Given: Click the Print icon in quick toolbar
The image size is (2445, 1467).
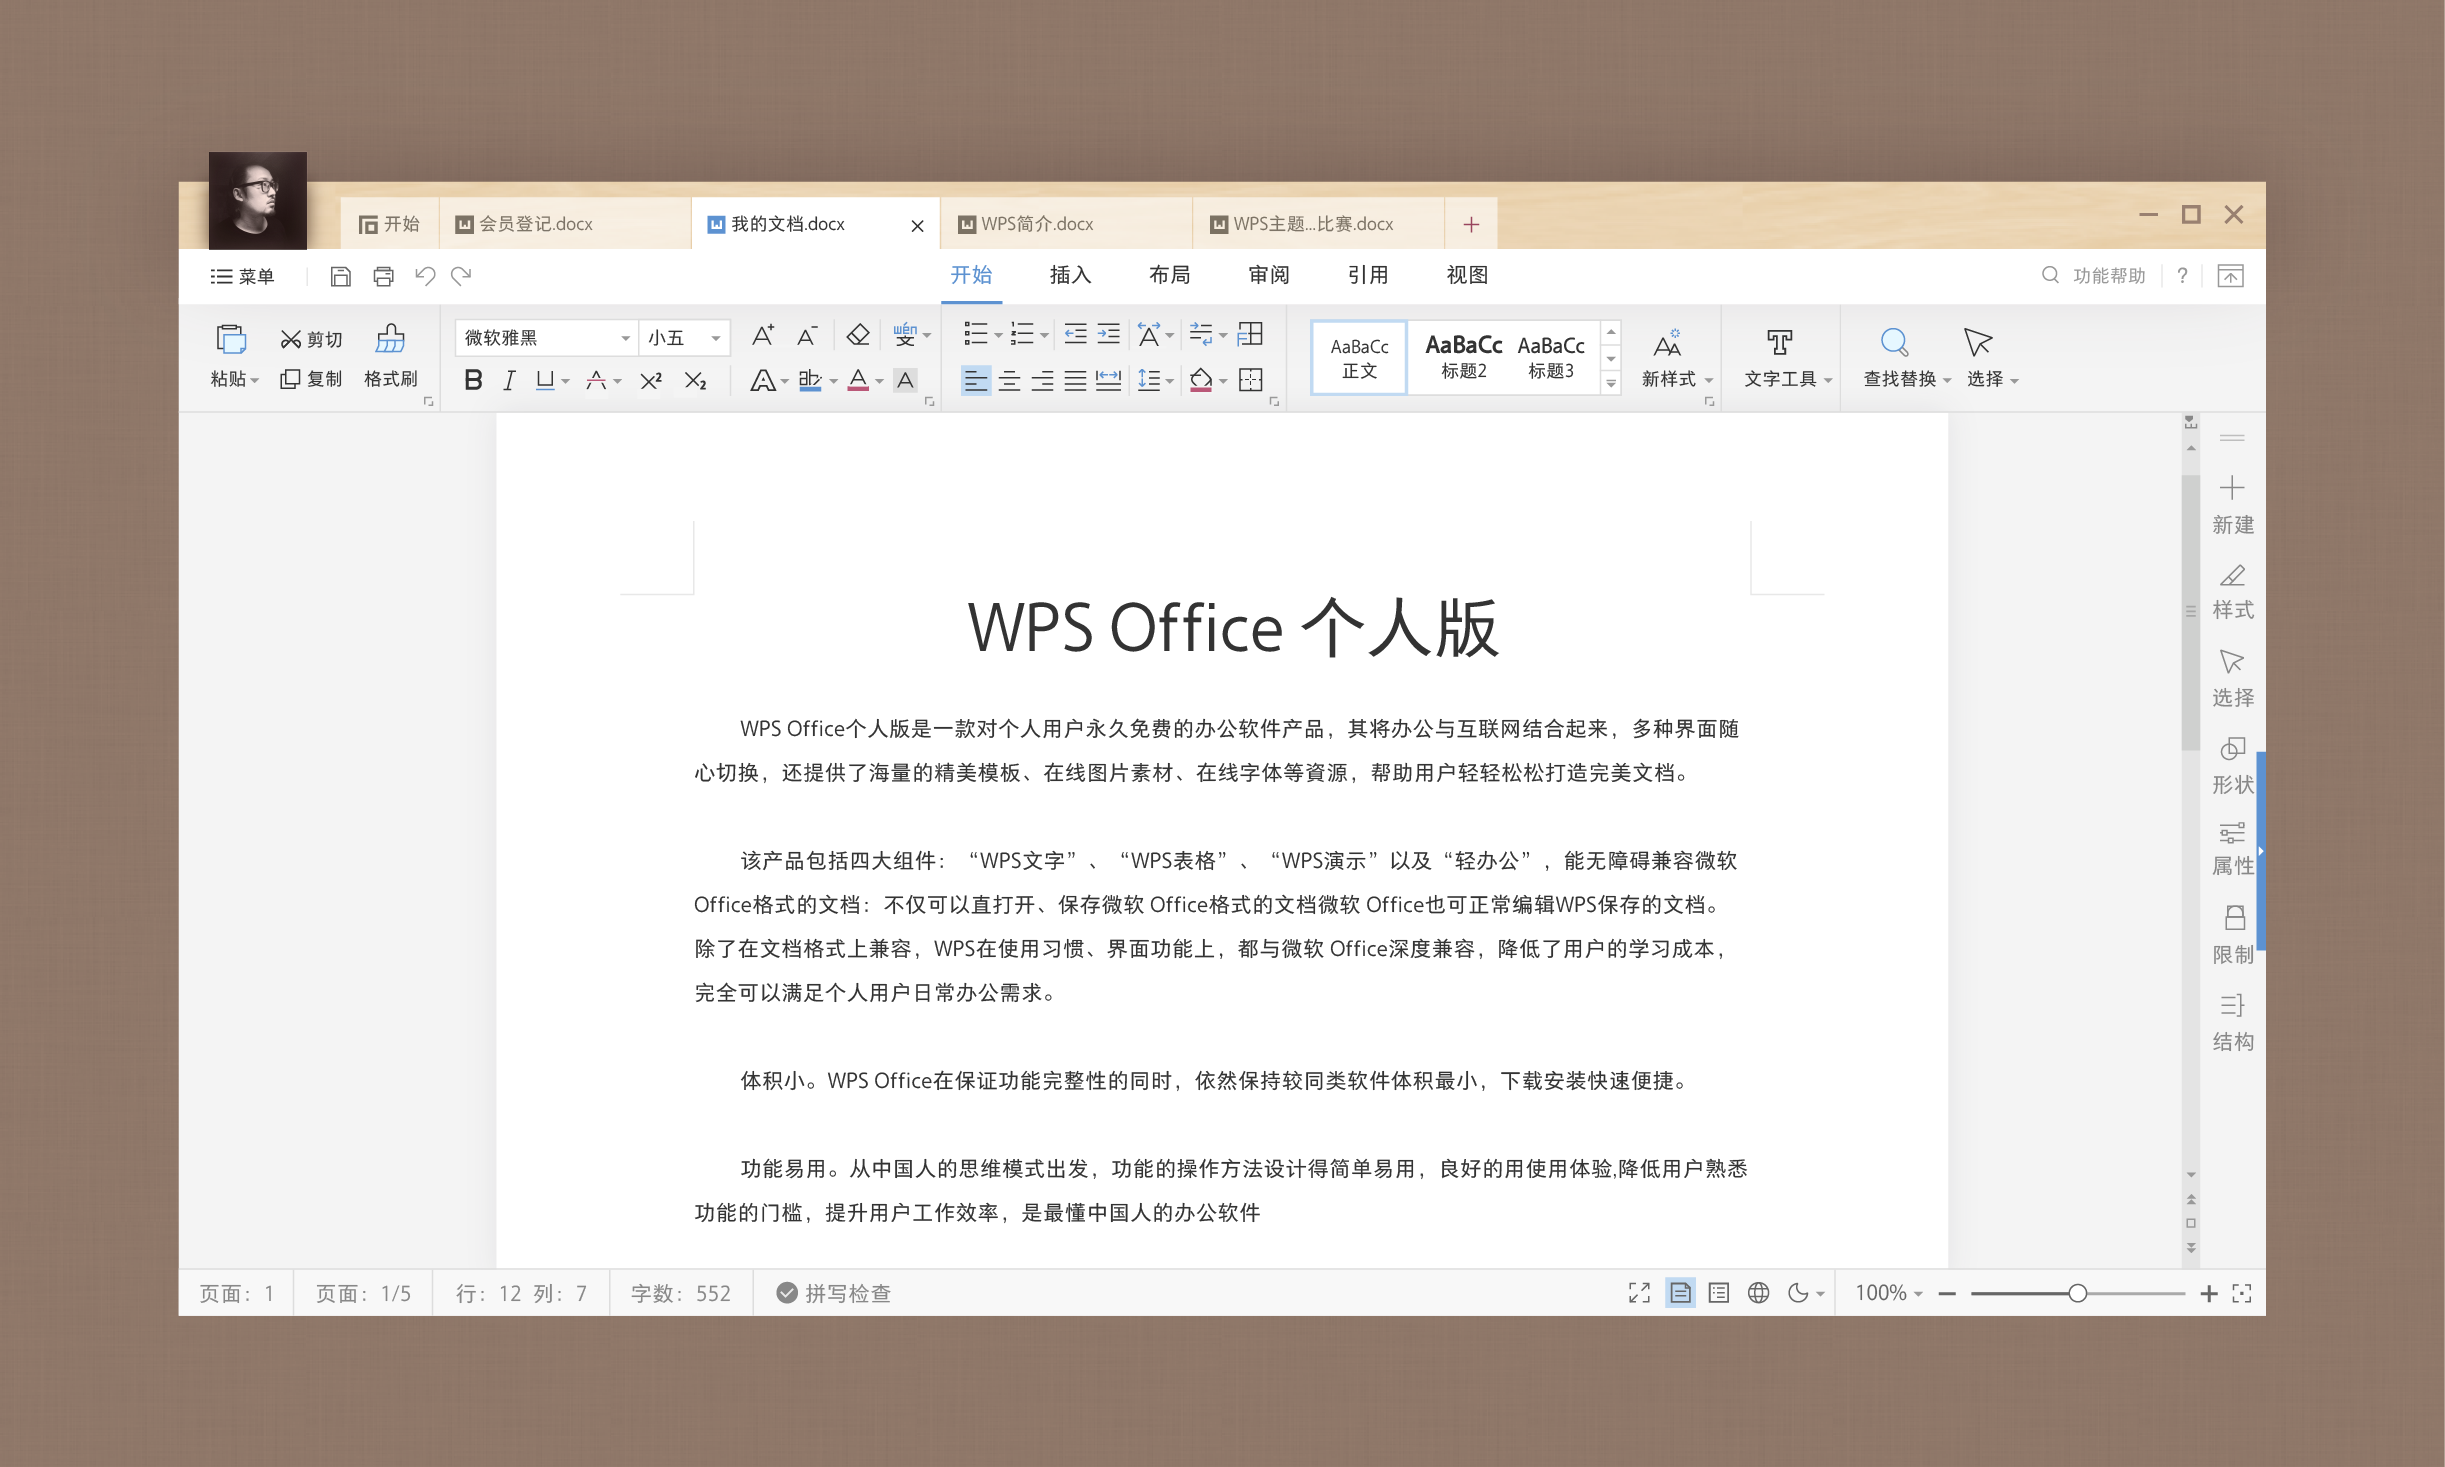Looking at the screenshot, I should (383, 276).
